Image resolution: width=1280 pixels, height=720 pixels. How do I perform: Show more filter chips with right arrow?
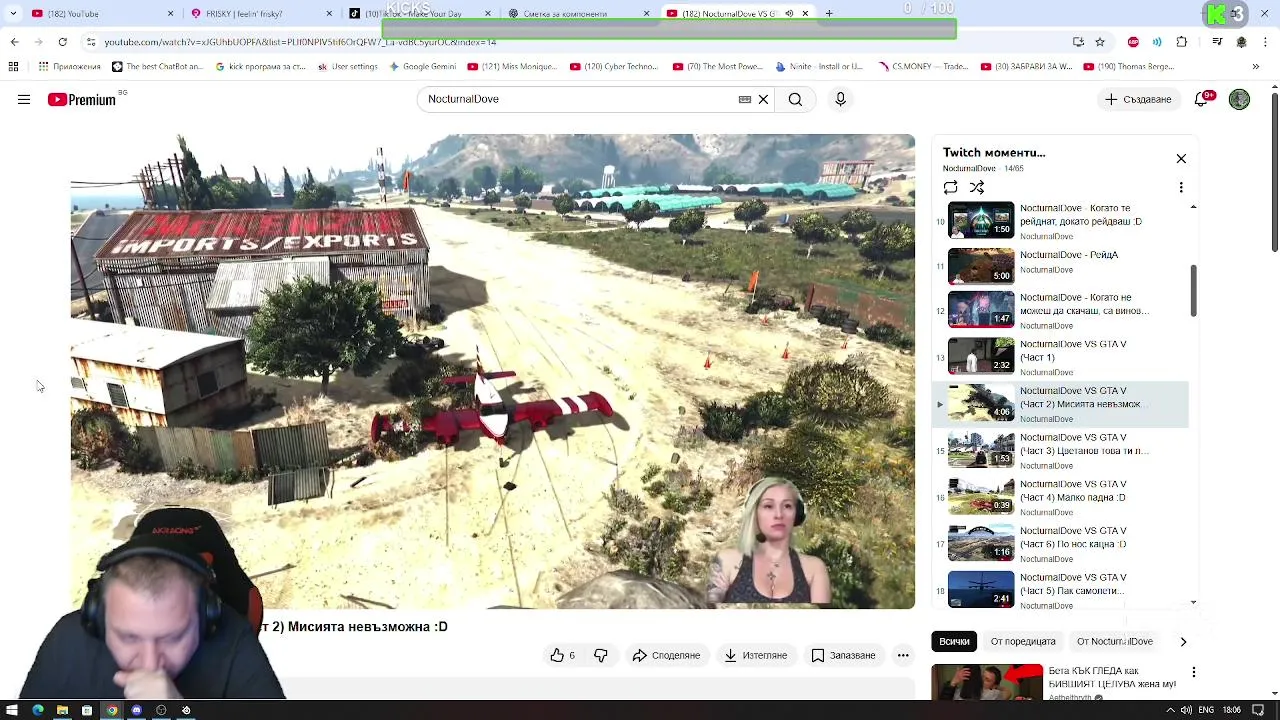point(1183,641)
